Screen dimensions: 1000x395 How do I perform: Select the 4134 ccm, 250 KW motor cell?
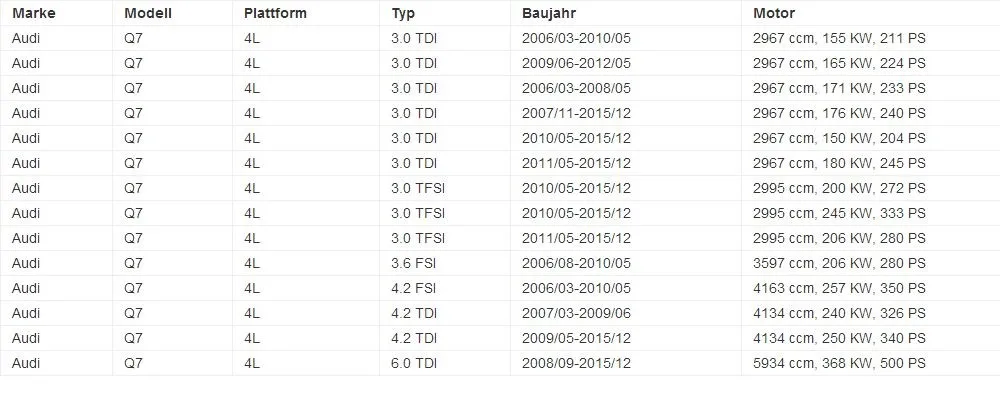click(839, 338)
